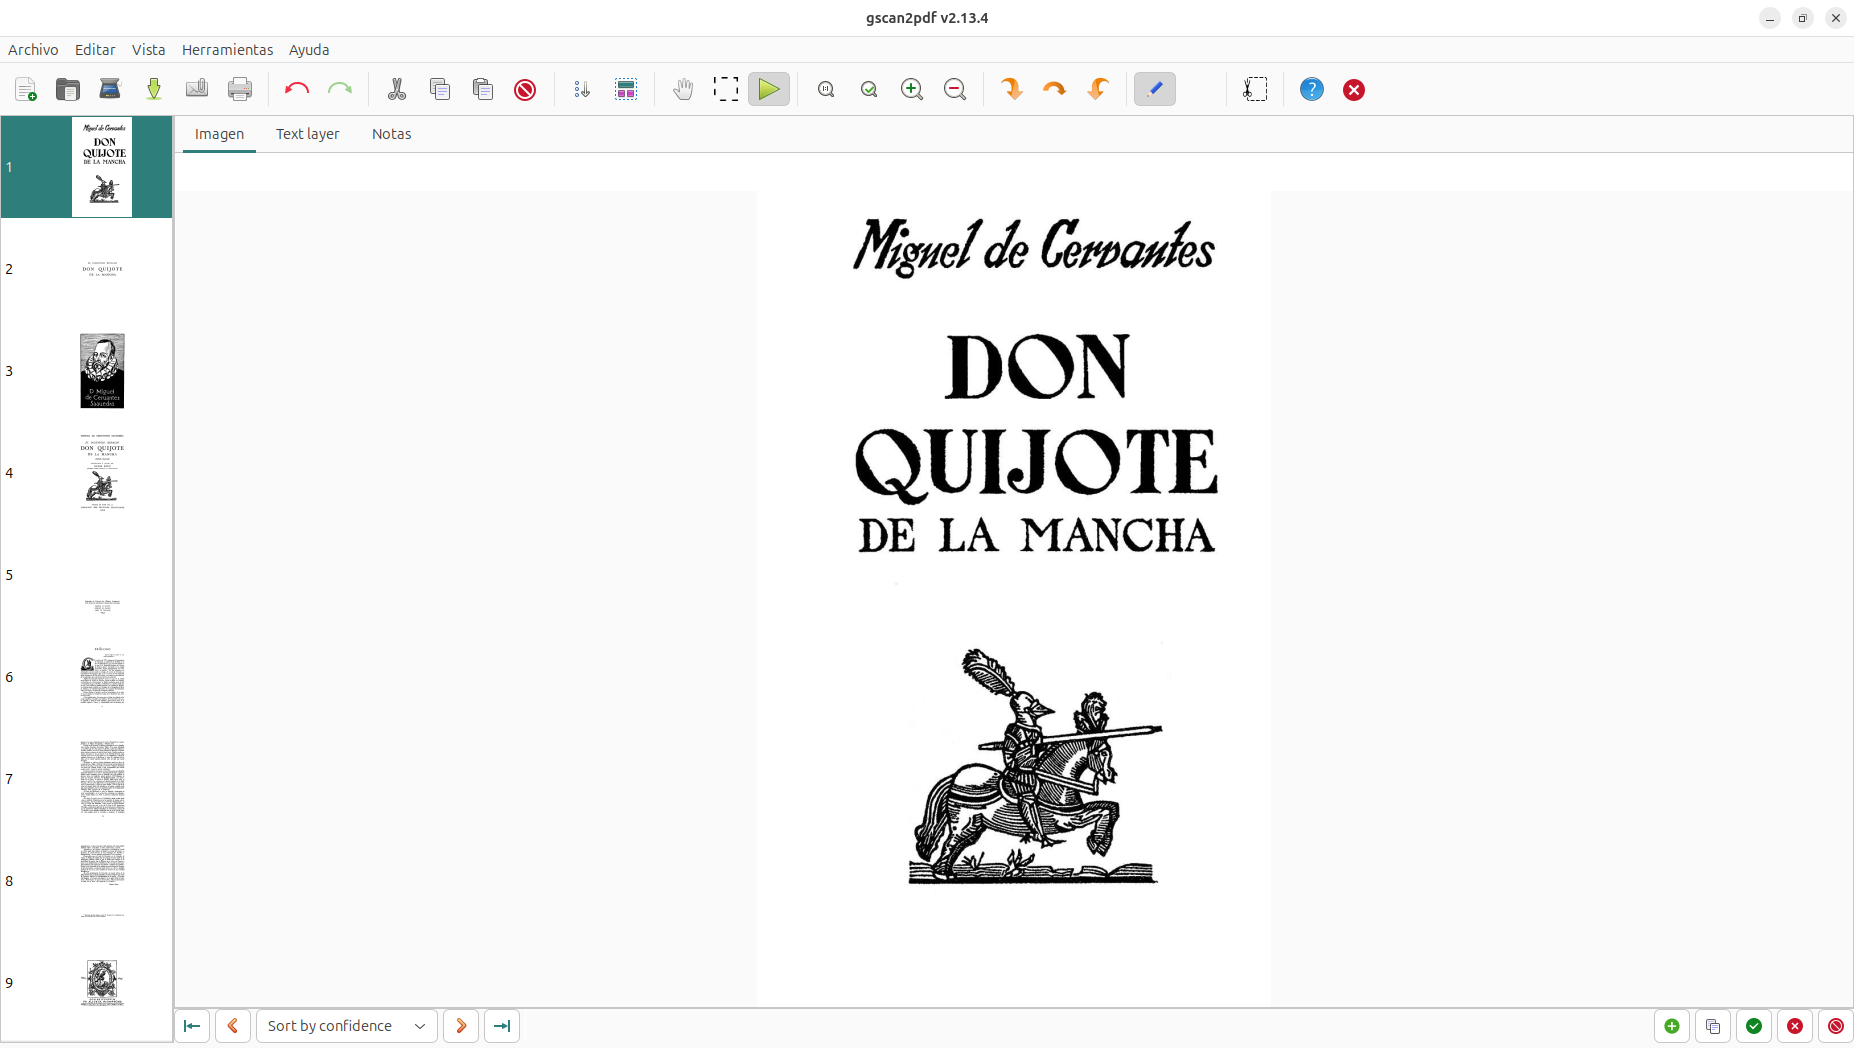The height and width of the screenshot is (1048, 1854).
Task: Switch to the Imagen tab
Action: (x=219, y=134)
